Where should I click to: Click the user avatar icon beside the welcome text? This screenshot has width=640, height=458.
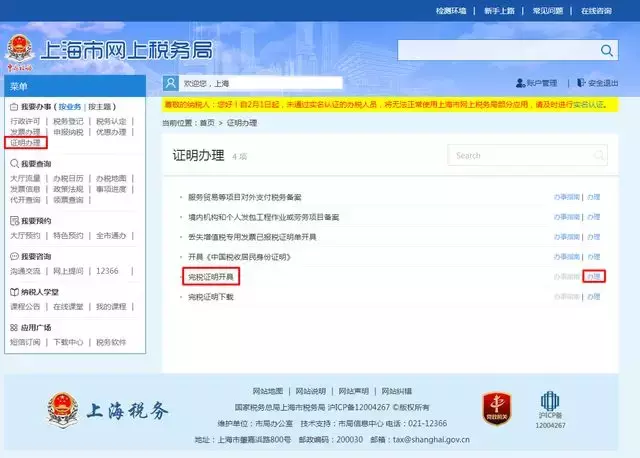coord(171,83)
